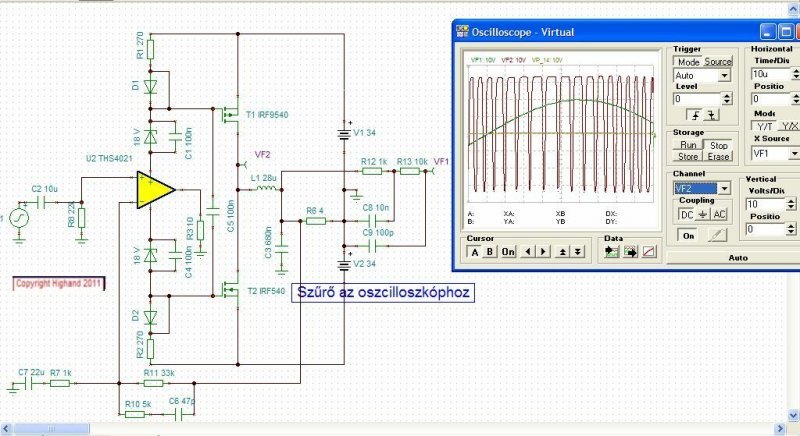
Task: Click the first Data import curve icon
Action: (x=611, y=251)
